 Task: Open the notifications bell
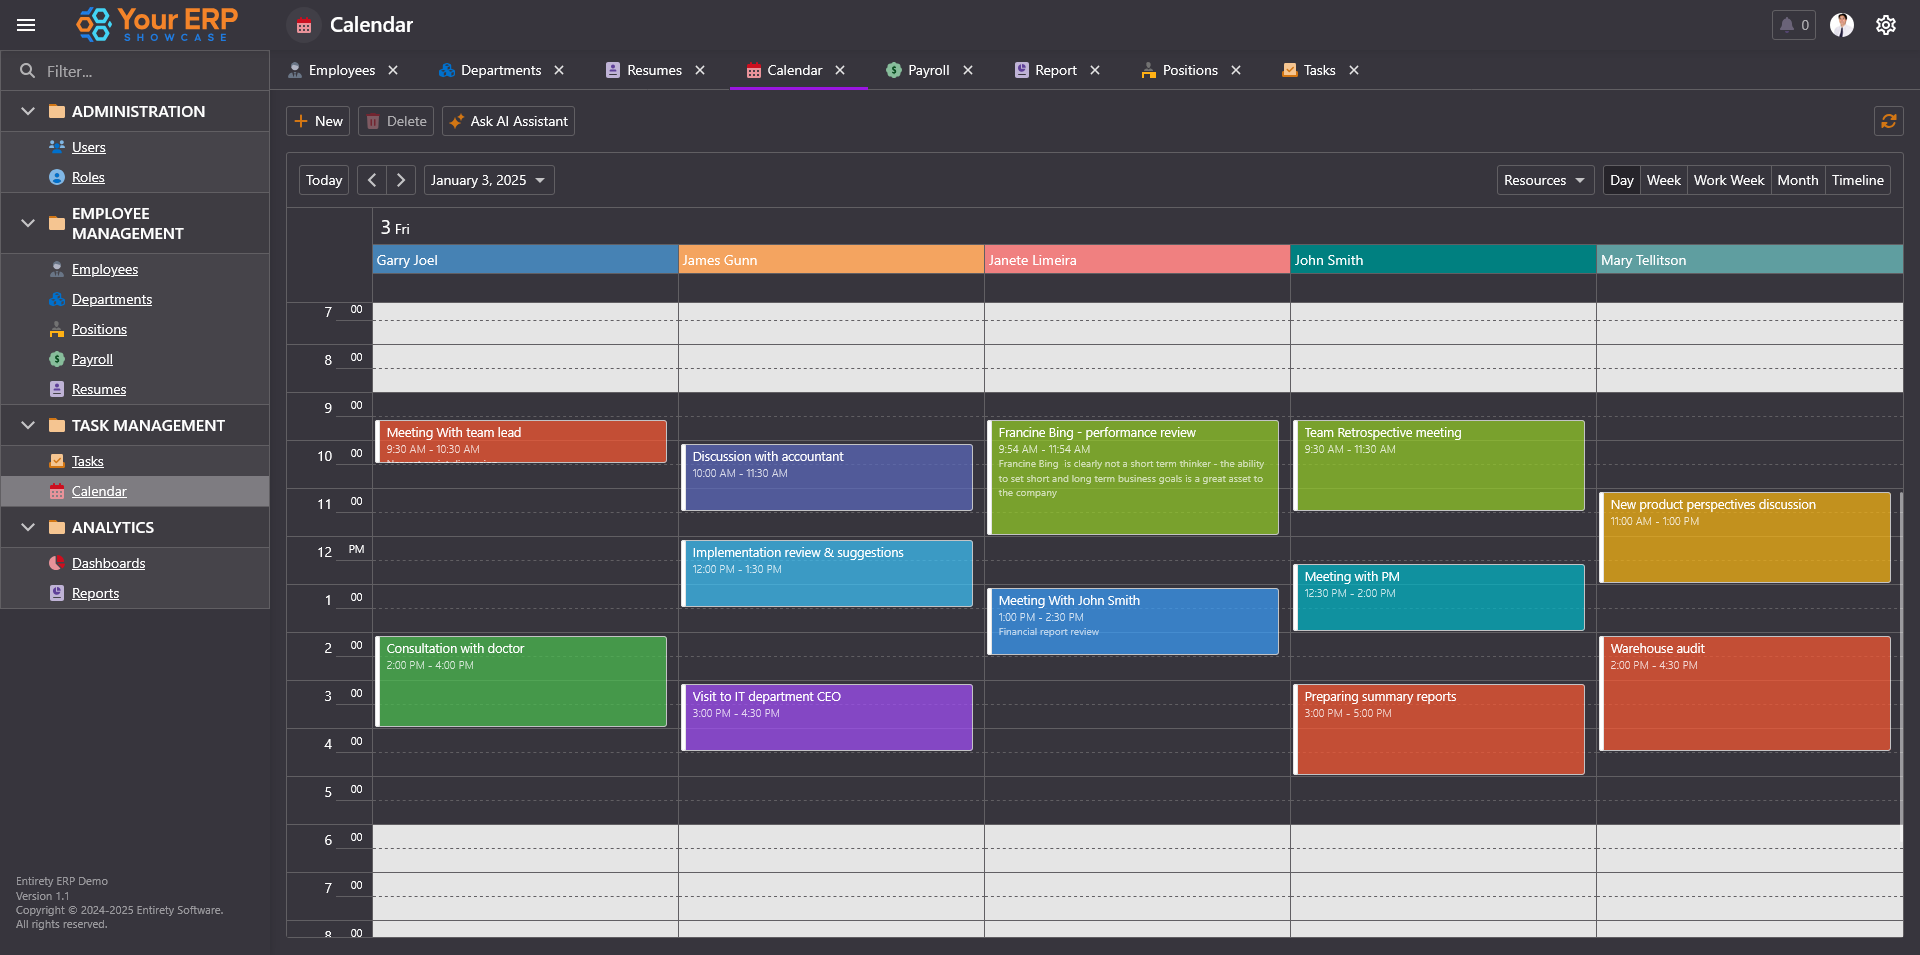point(1793,25)
